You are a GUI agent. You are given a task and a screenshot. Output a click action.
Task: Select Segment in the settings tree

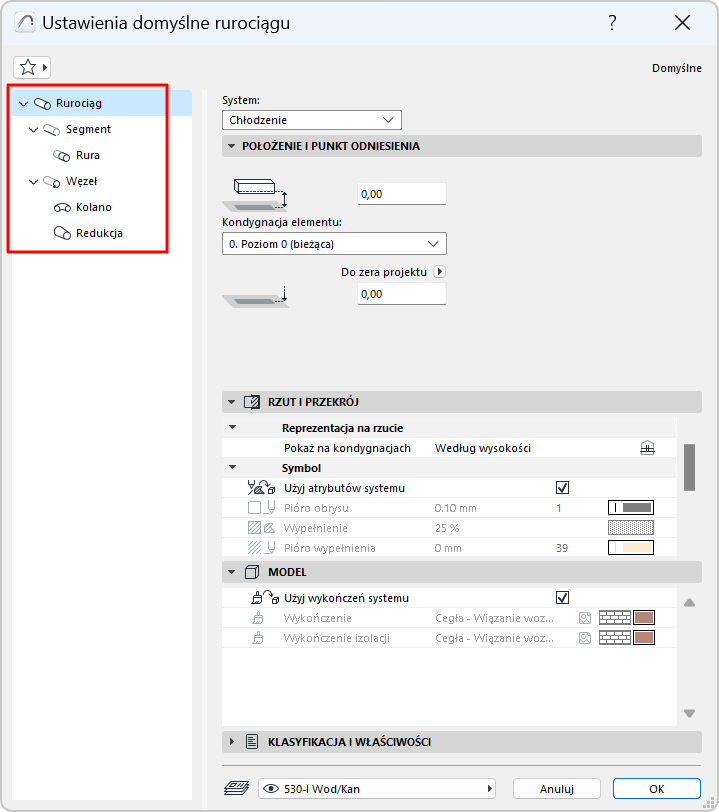88,129
